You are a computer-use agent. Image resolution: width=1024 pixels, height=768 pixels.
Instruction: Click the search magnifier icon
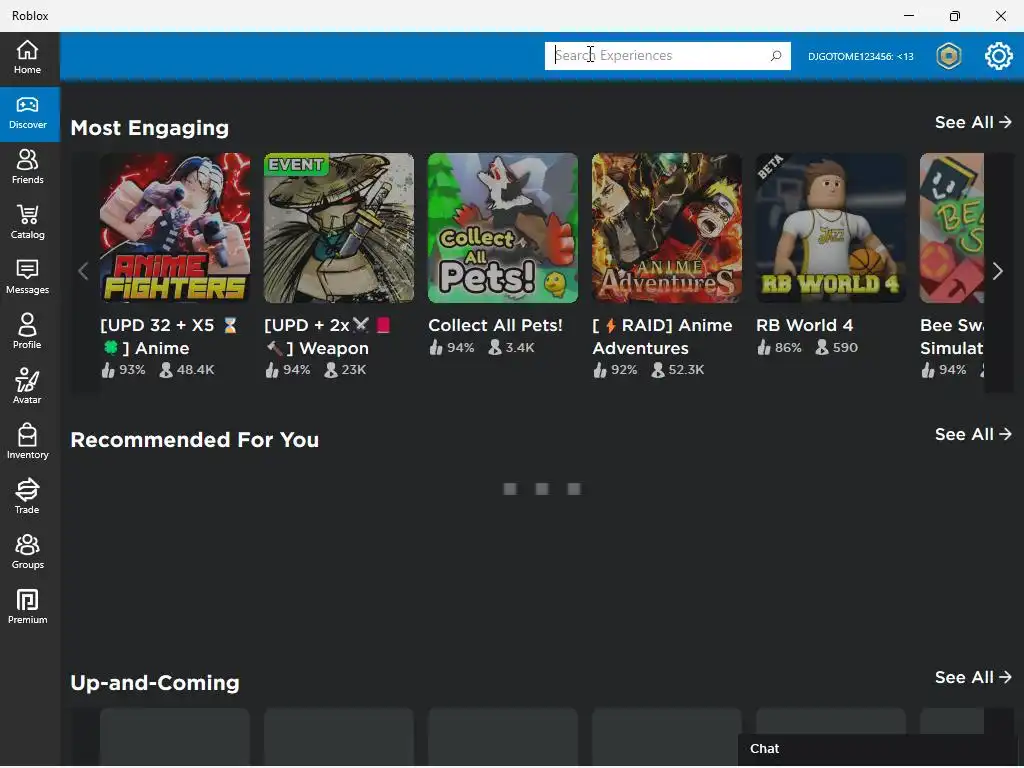click(776, 56)
